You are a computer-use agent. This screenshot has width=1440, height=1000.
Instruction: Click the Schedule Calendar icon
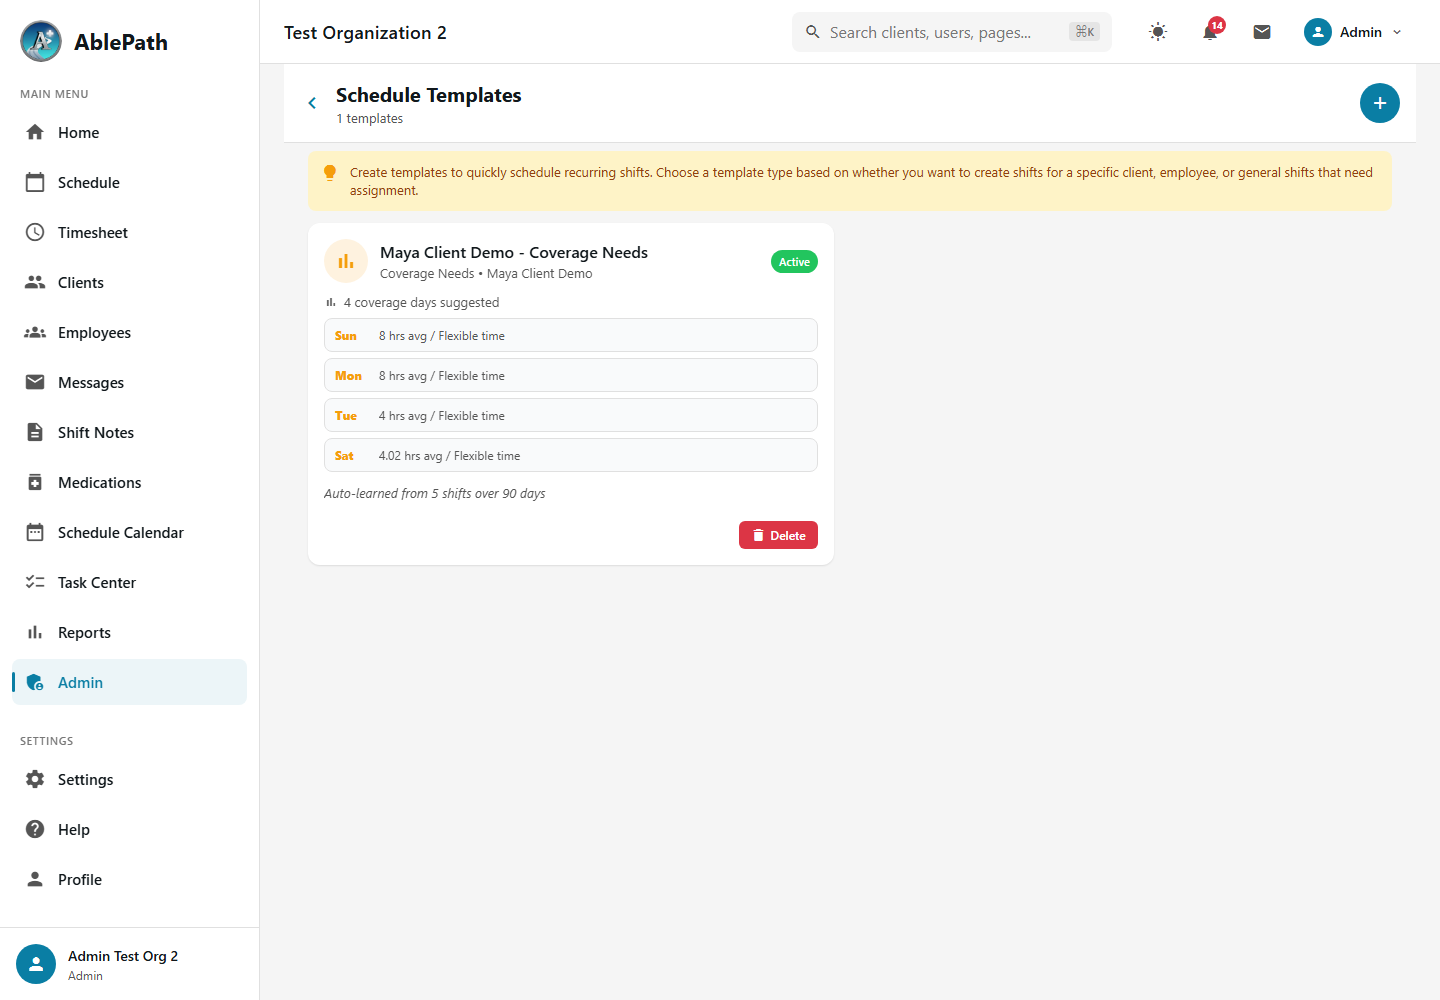click(35, 532)
